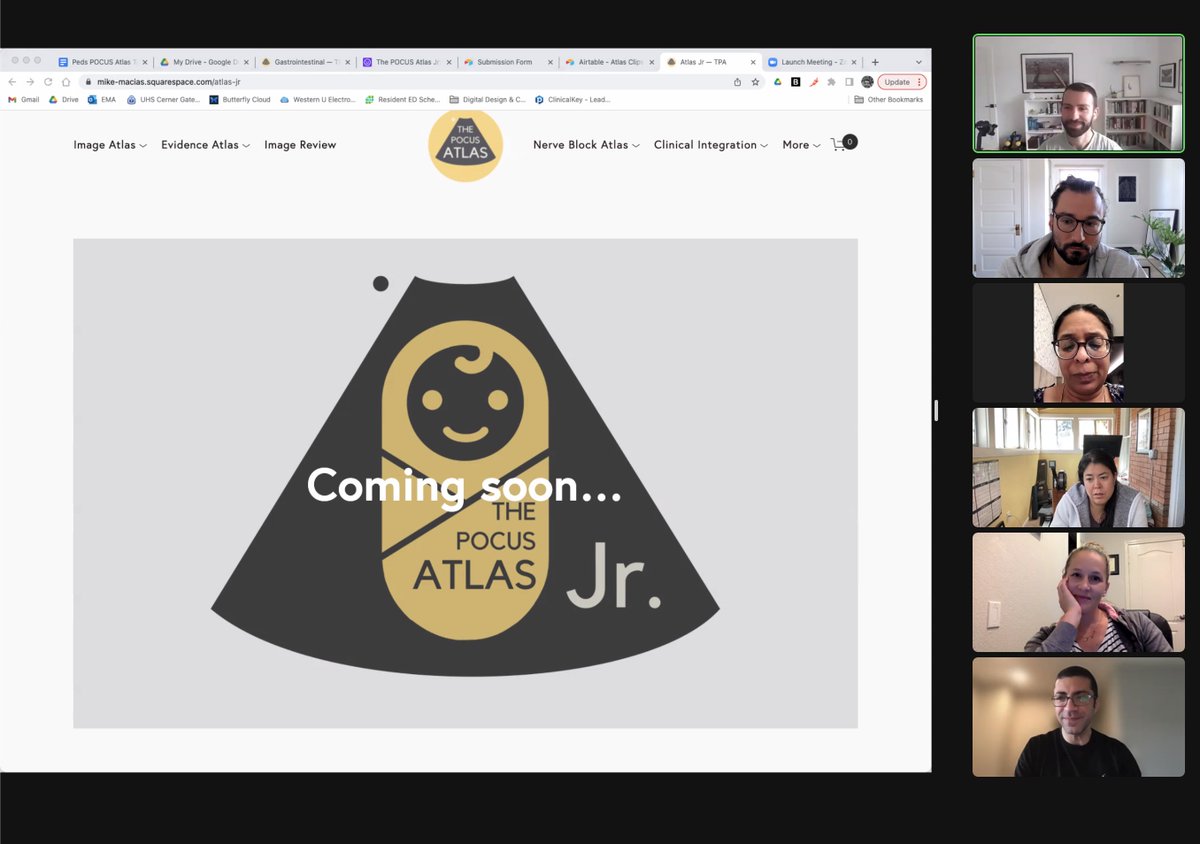Open the Gmail bookmark
The image size is (1200, 844).
tap(24, 100)
